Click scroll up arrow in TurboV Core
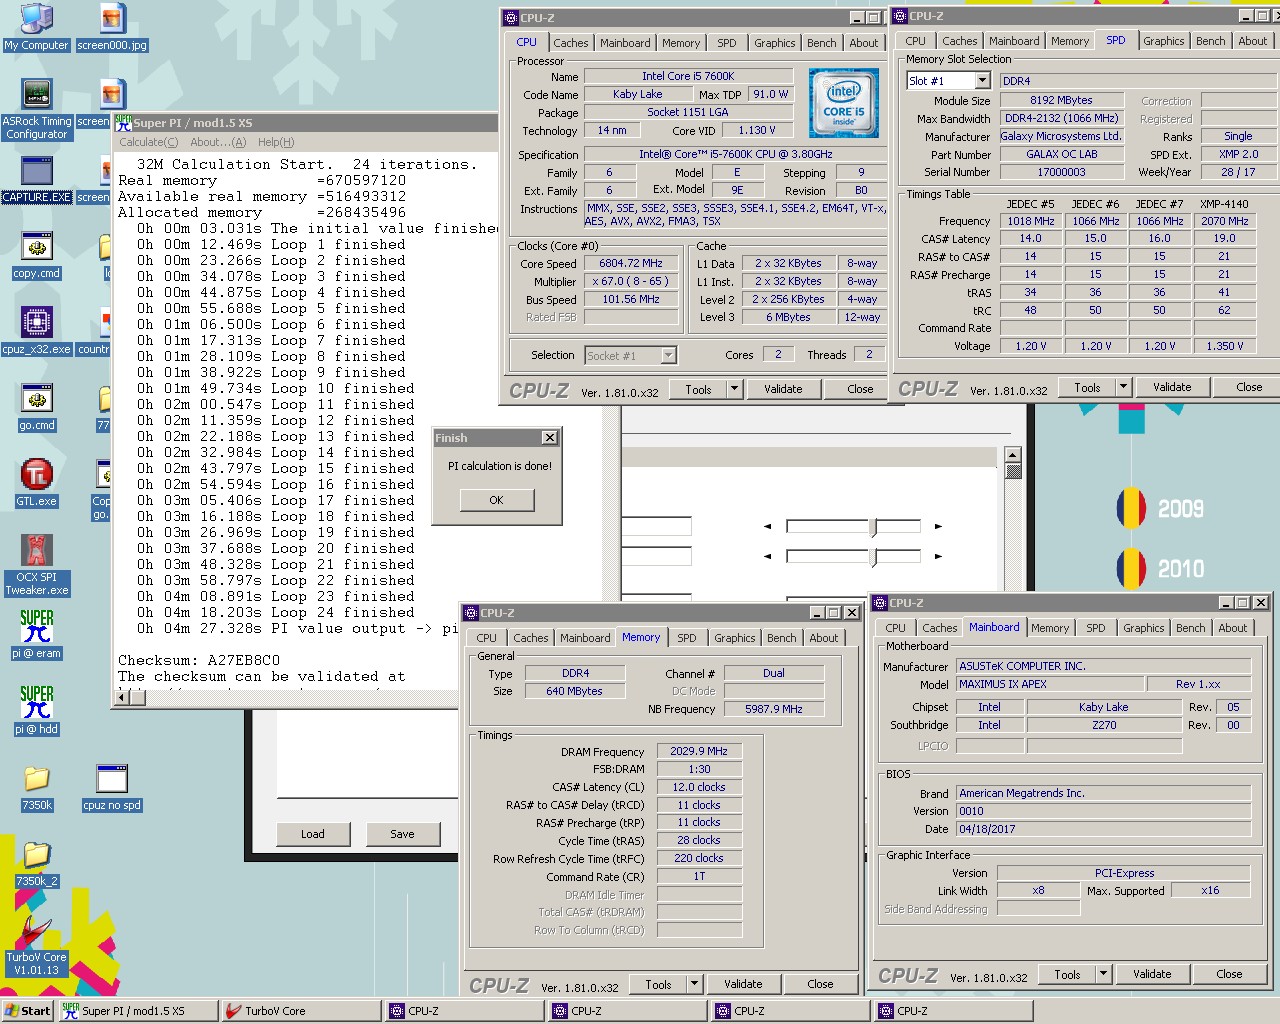Screen dimensions: 1280x1024 pos(1014,457)
